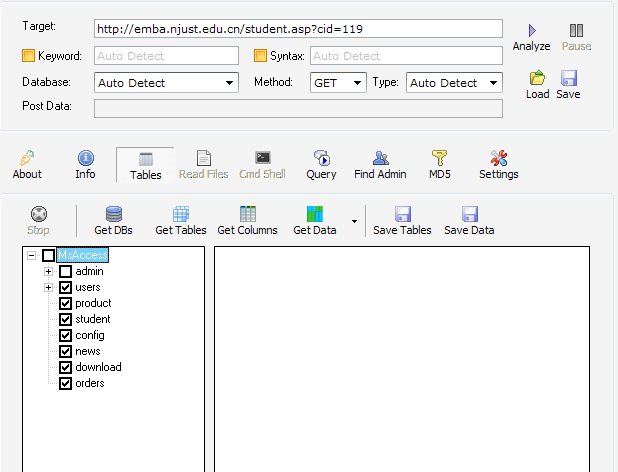618x472 pixels.
Task: Select the config table label
Action: [x=90, y=335]
